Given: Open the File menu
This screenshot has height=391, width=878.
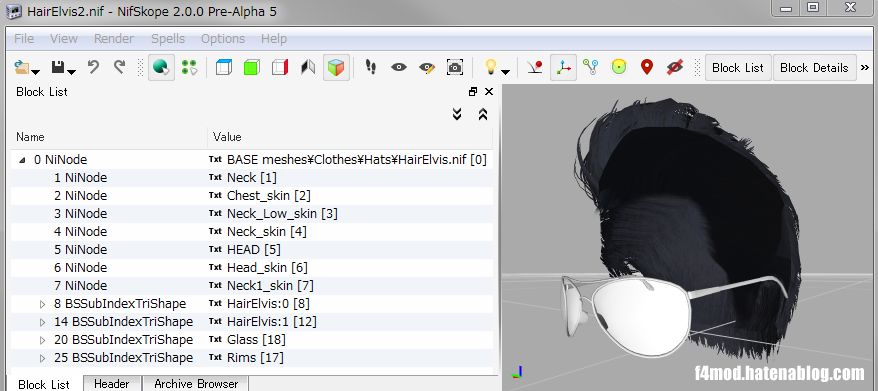Looking at the screenshot, I should pyautogui.click(x=24, y=39).
